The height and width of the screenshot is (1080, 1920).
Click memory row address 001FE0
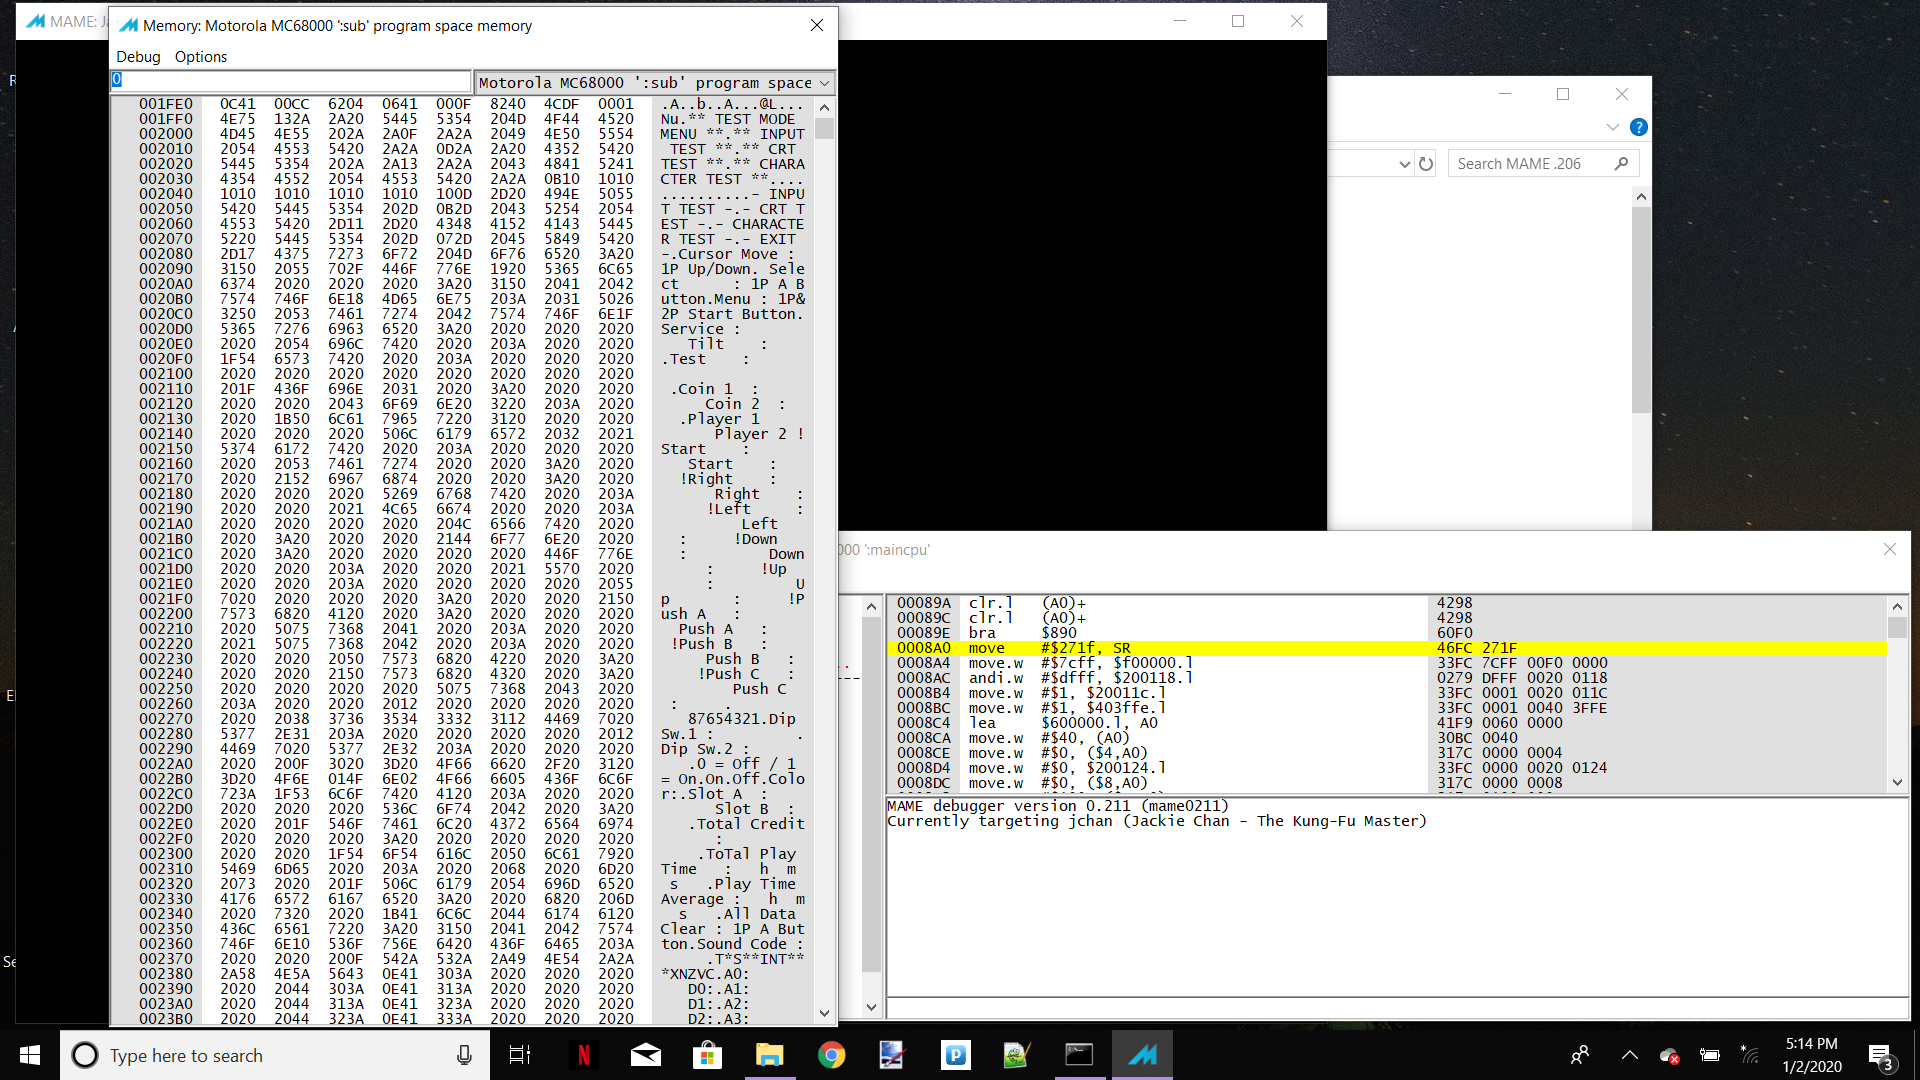pos(166,104)
